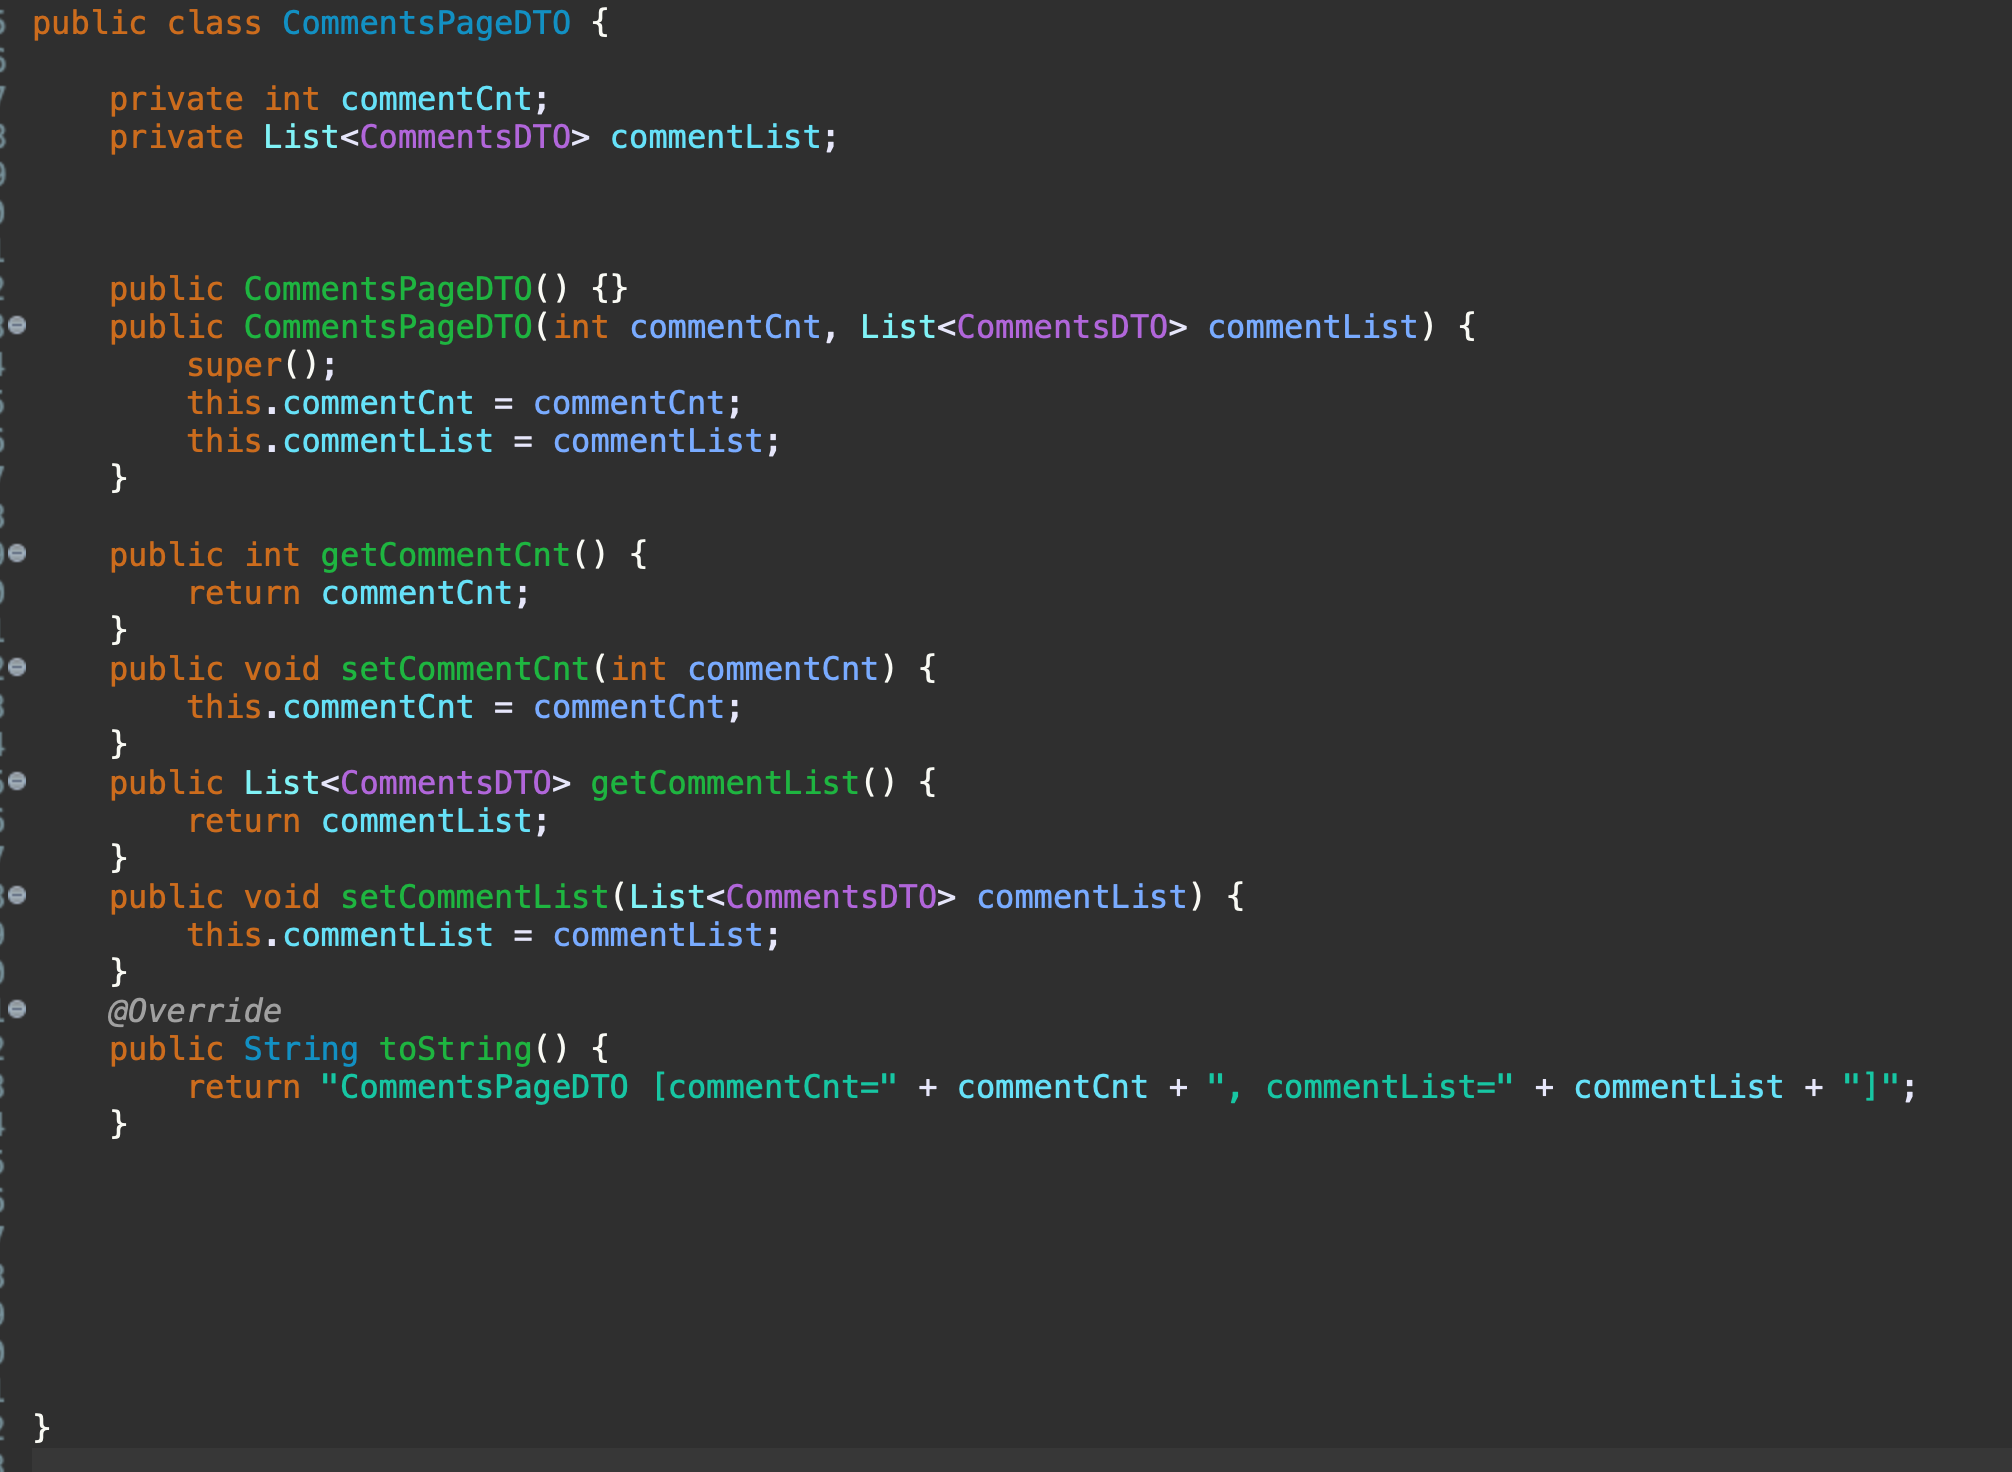The width and height of the screenshot is (2012, 1472).
Task: Collapse the parameterized CommentsPageDTO constructor fold
Action: point(17,325)
